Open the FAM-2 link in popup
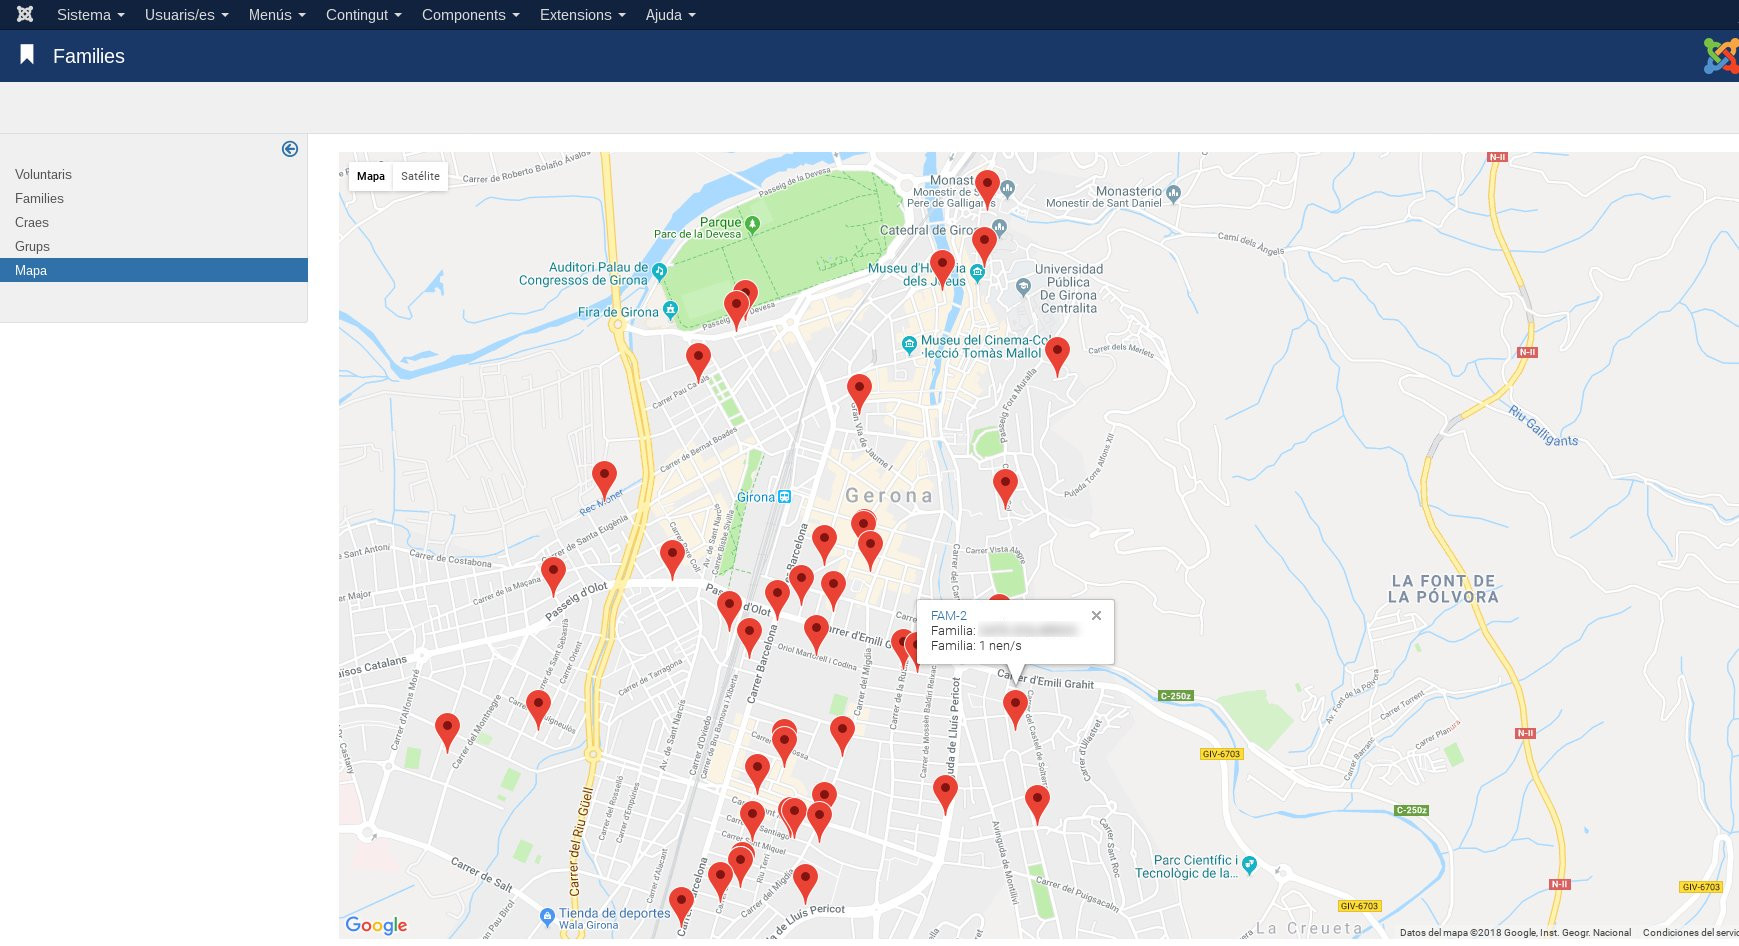1739x946 pixels. 948,616
